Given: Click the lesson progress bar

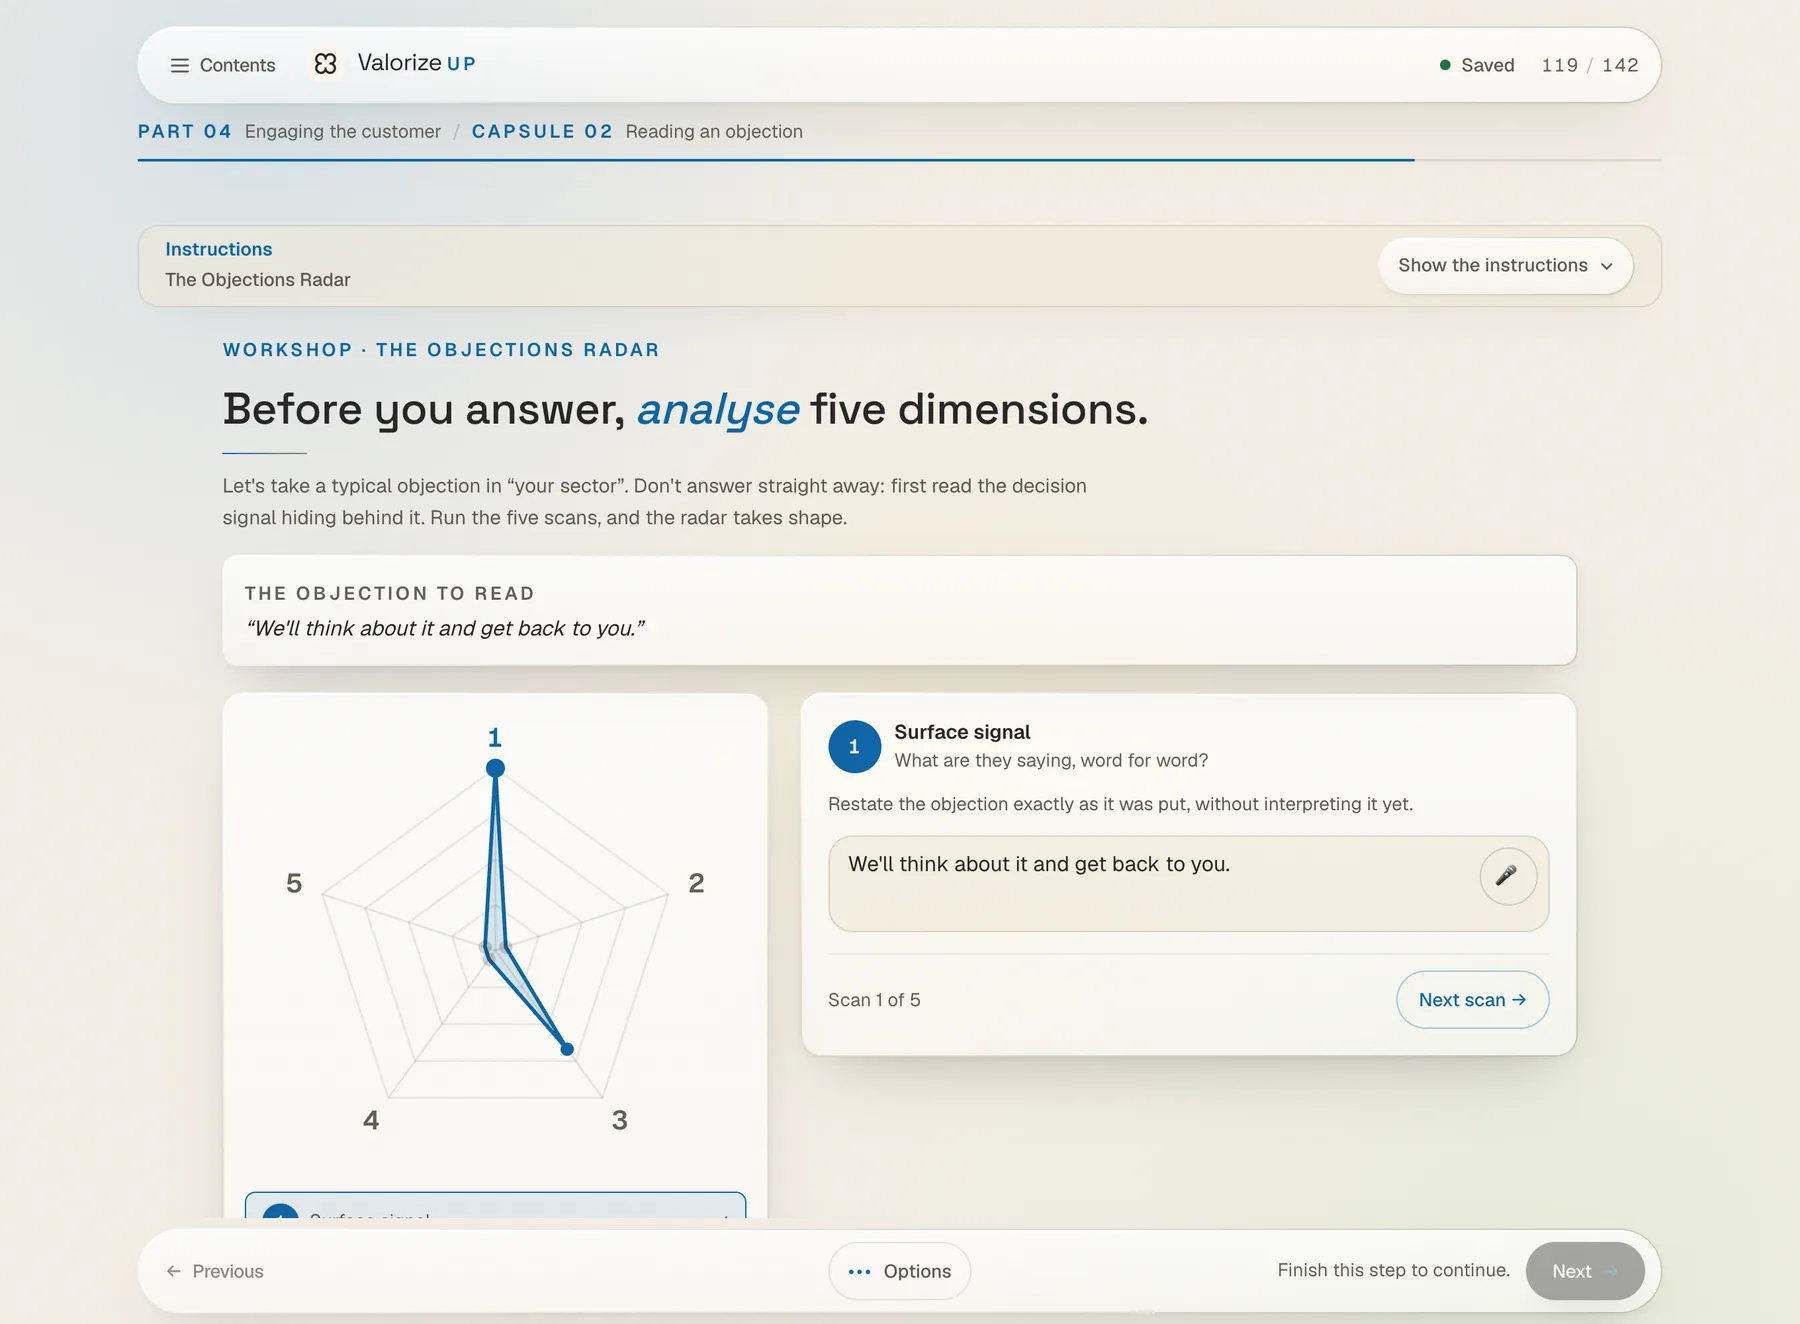Looking at the screenshot, I should coord(899,160).
